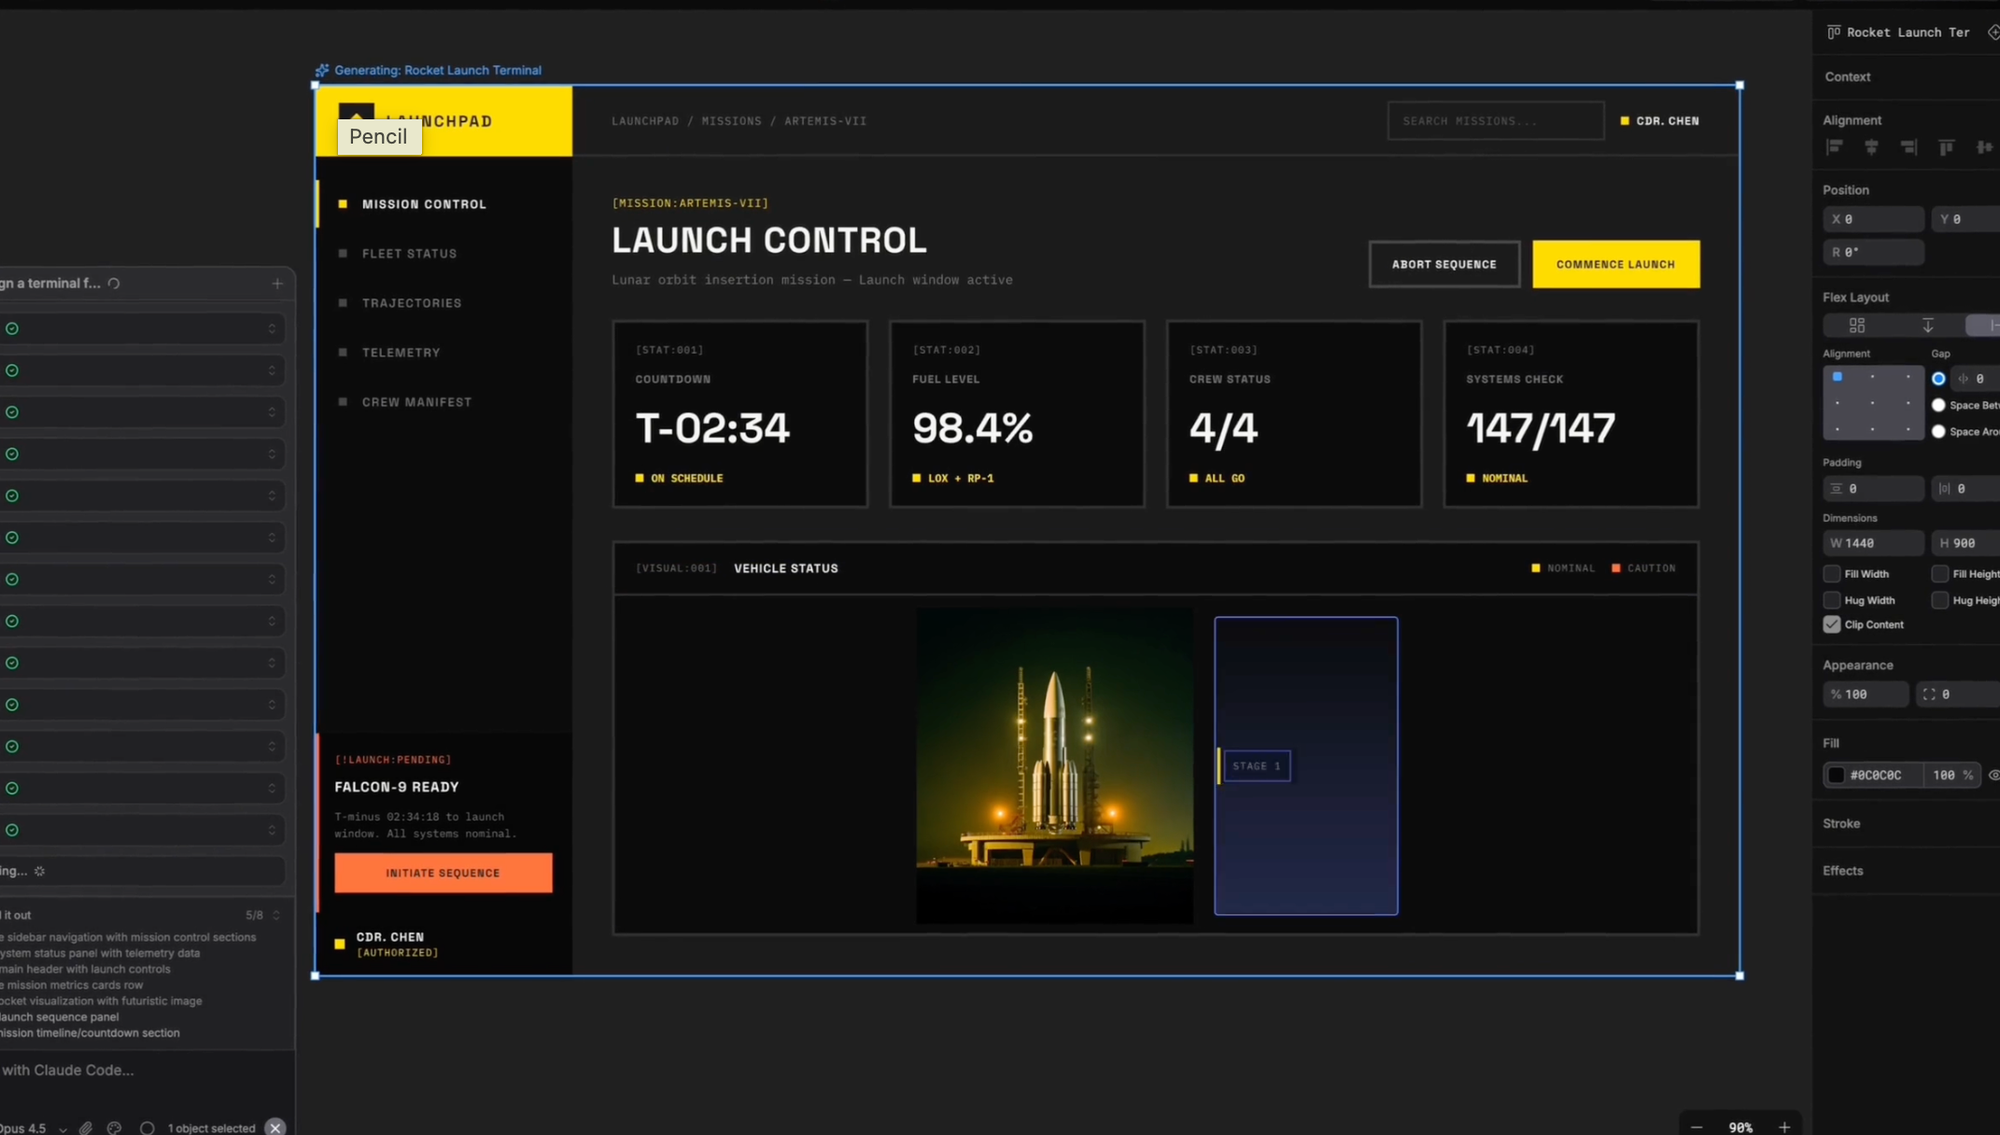The image size is (2000, 1135).
Task: Expand the 5/8 task list chevron
Action: (276, 915)
